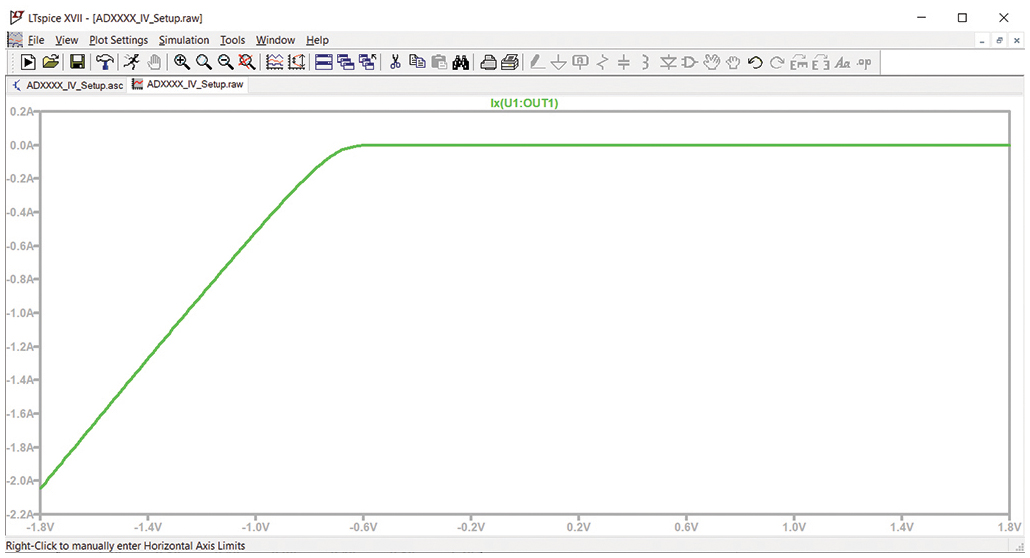1030x558 pixels.
Task: Save using the floppy disk icon
Action: coord(77,62)
